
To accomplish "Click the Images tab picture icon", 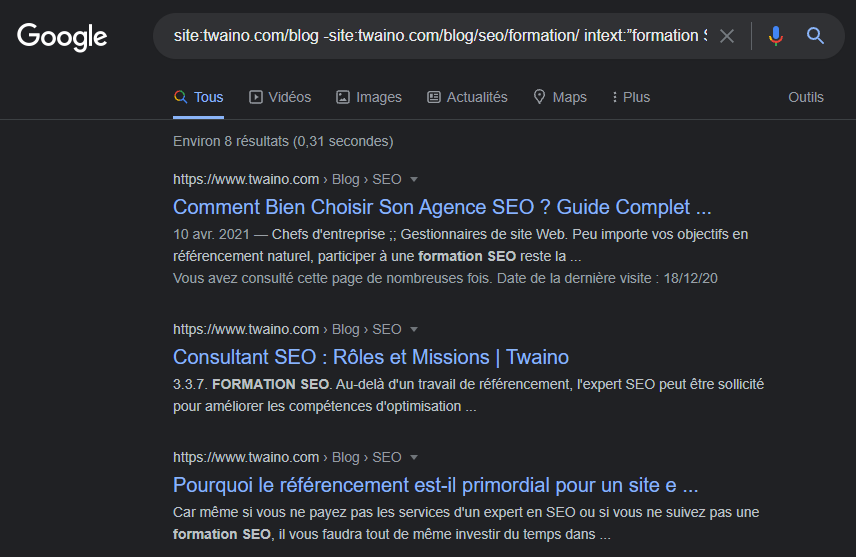I will (x=343, y=97).
